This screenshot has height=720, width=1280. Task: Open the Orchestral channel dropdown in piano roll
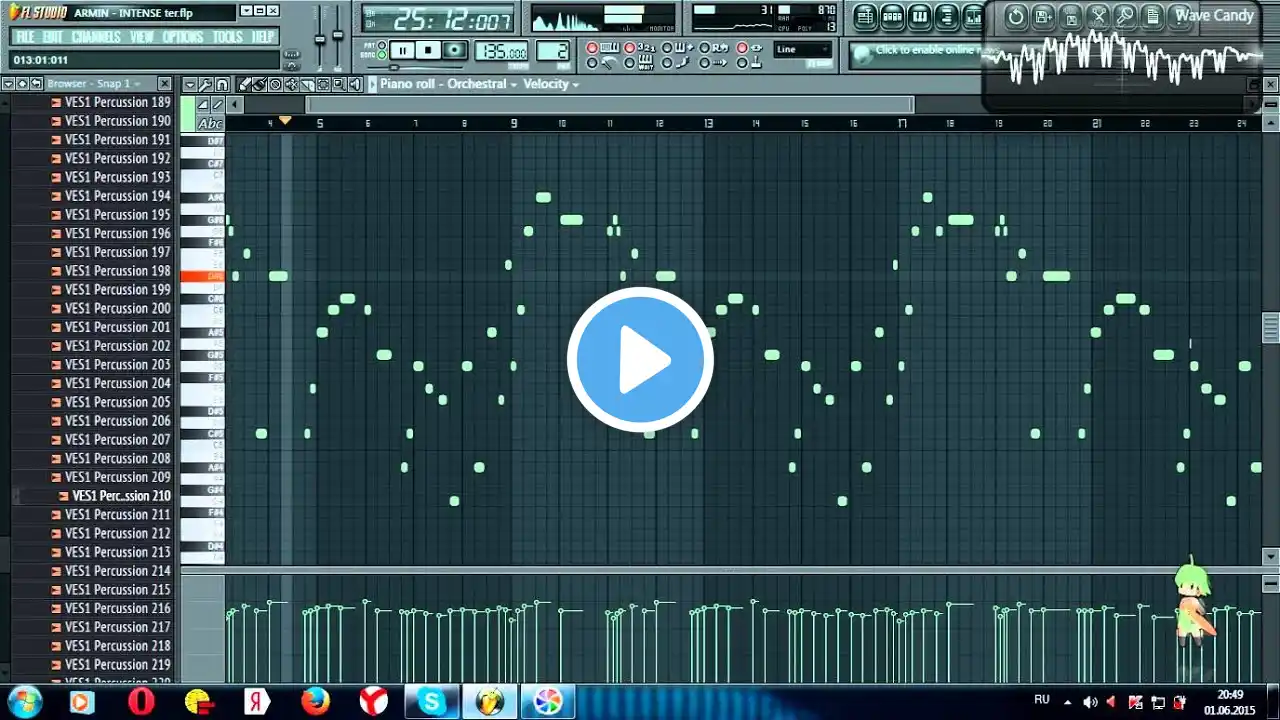point(482,84)
